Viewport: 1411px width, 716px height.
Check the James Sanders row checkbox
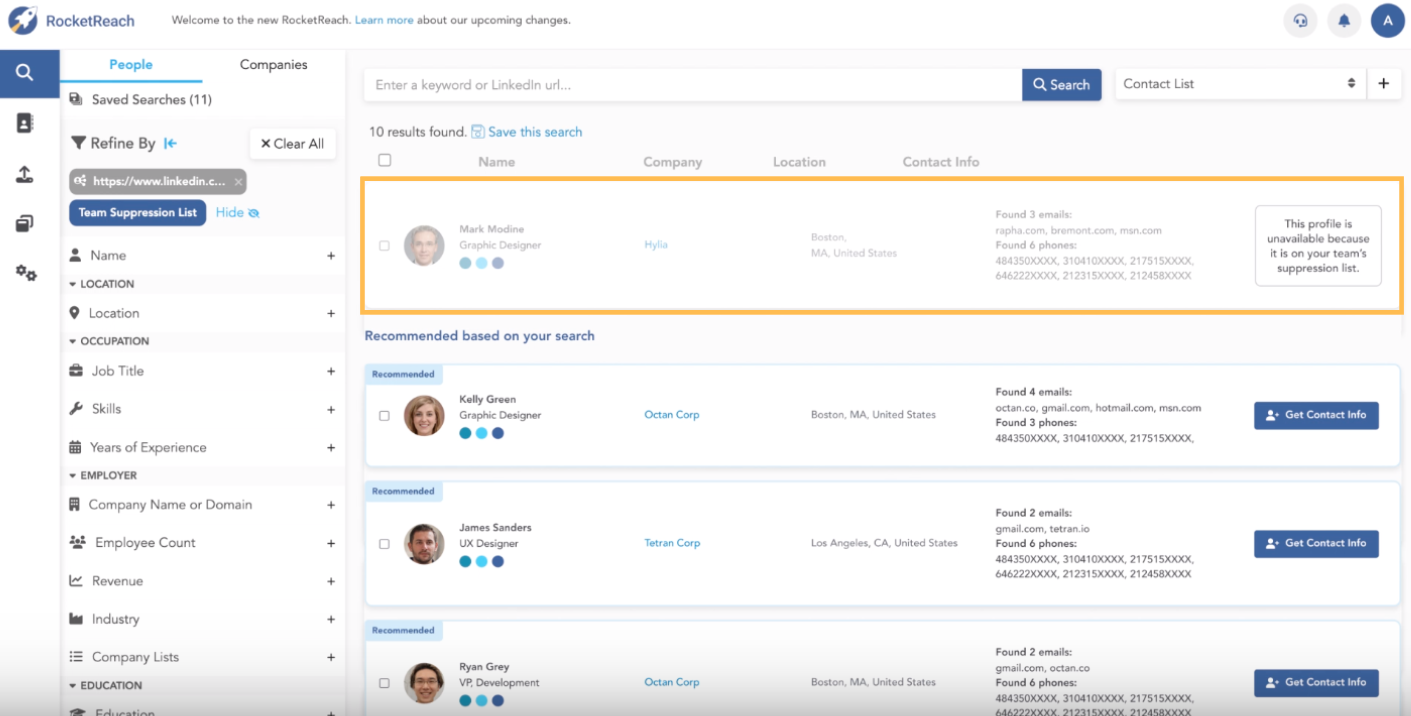tap(384, 544)
